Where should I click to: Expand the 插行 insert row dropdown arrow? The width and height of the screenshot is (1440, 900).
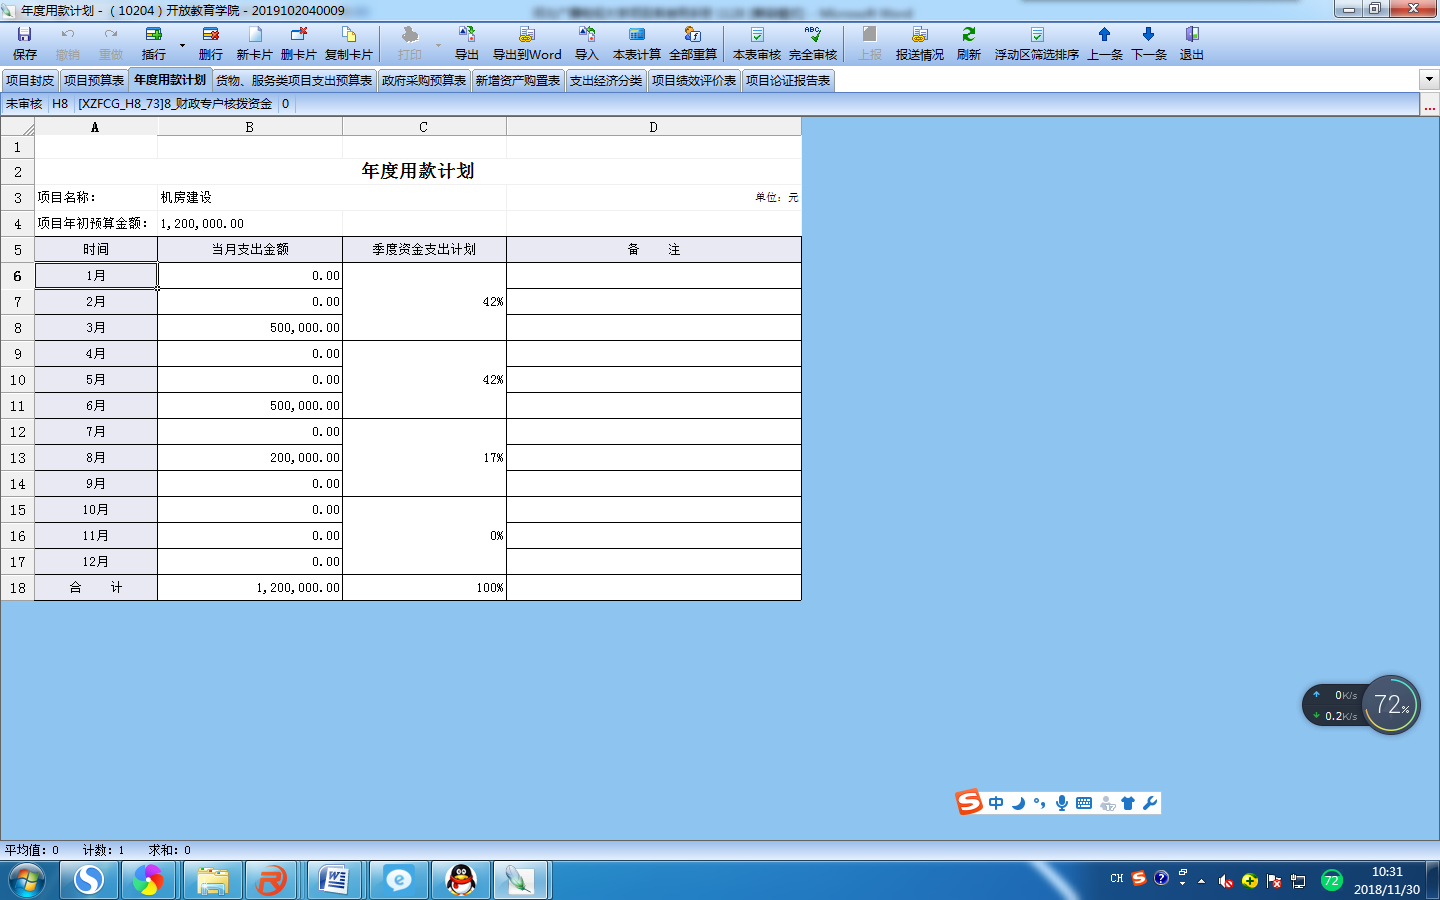coord(182,45)
